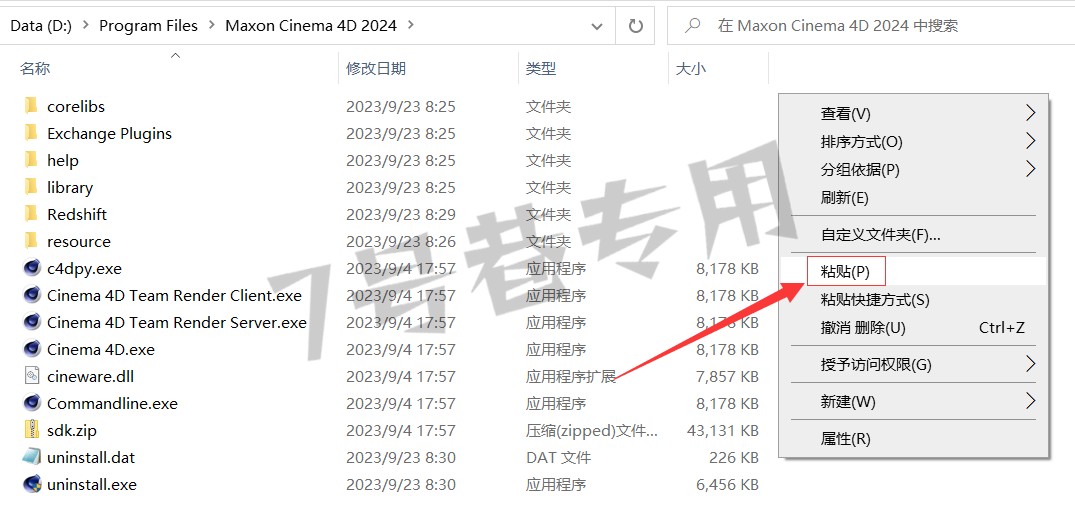
Task: Click the Cinema 4D.exe application icon
Action: click(32, 350)
